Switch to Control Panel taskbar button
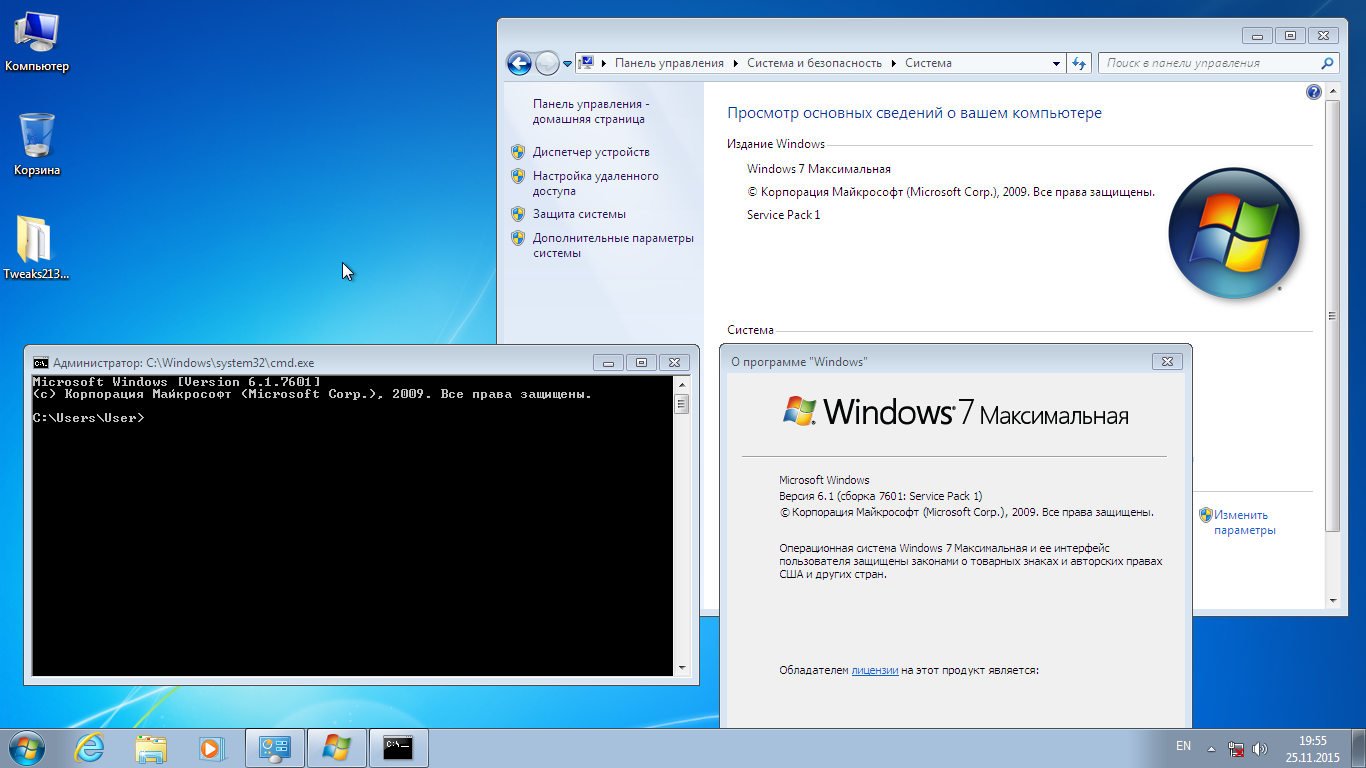Viewport: 1366px width, 768px height. click(274, 748)
